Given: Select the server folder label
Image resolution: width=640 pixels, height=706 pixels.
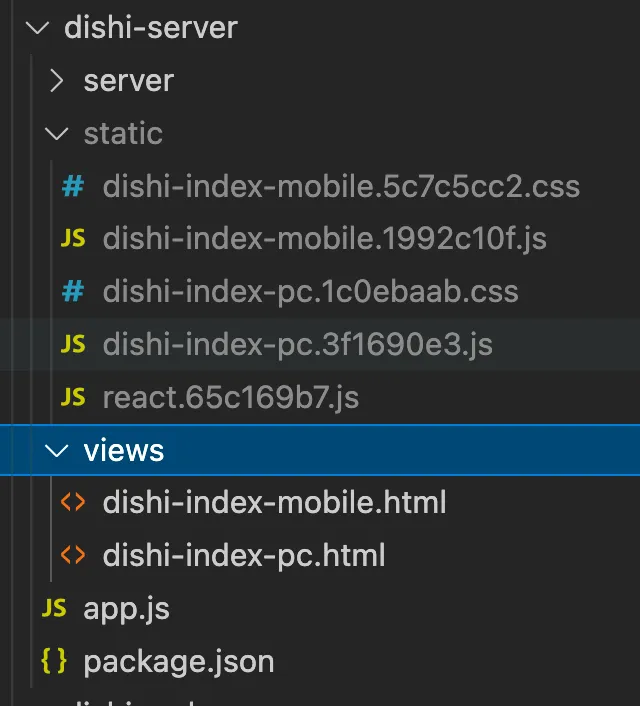Looking at the screenshot, I should [128, 81].
